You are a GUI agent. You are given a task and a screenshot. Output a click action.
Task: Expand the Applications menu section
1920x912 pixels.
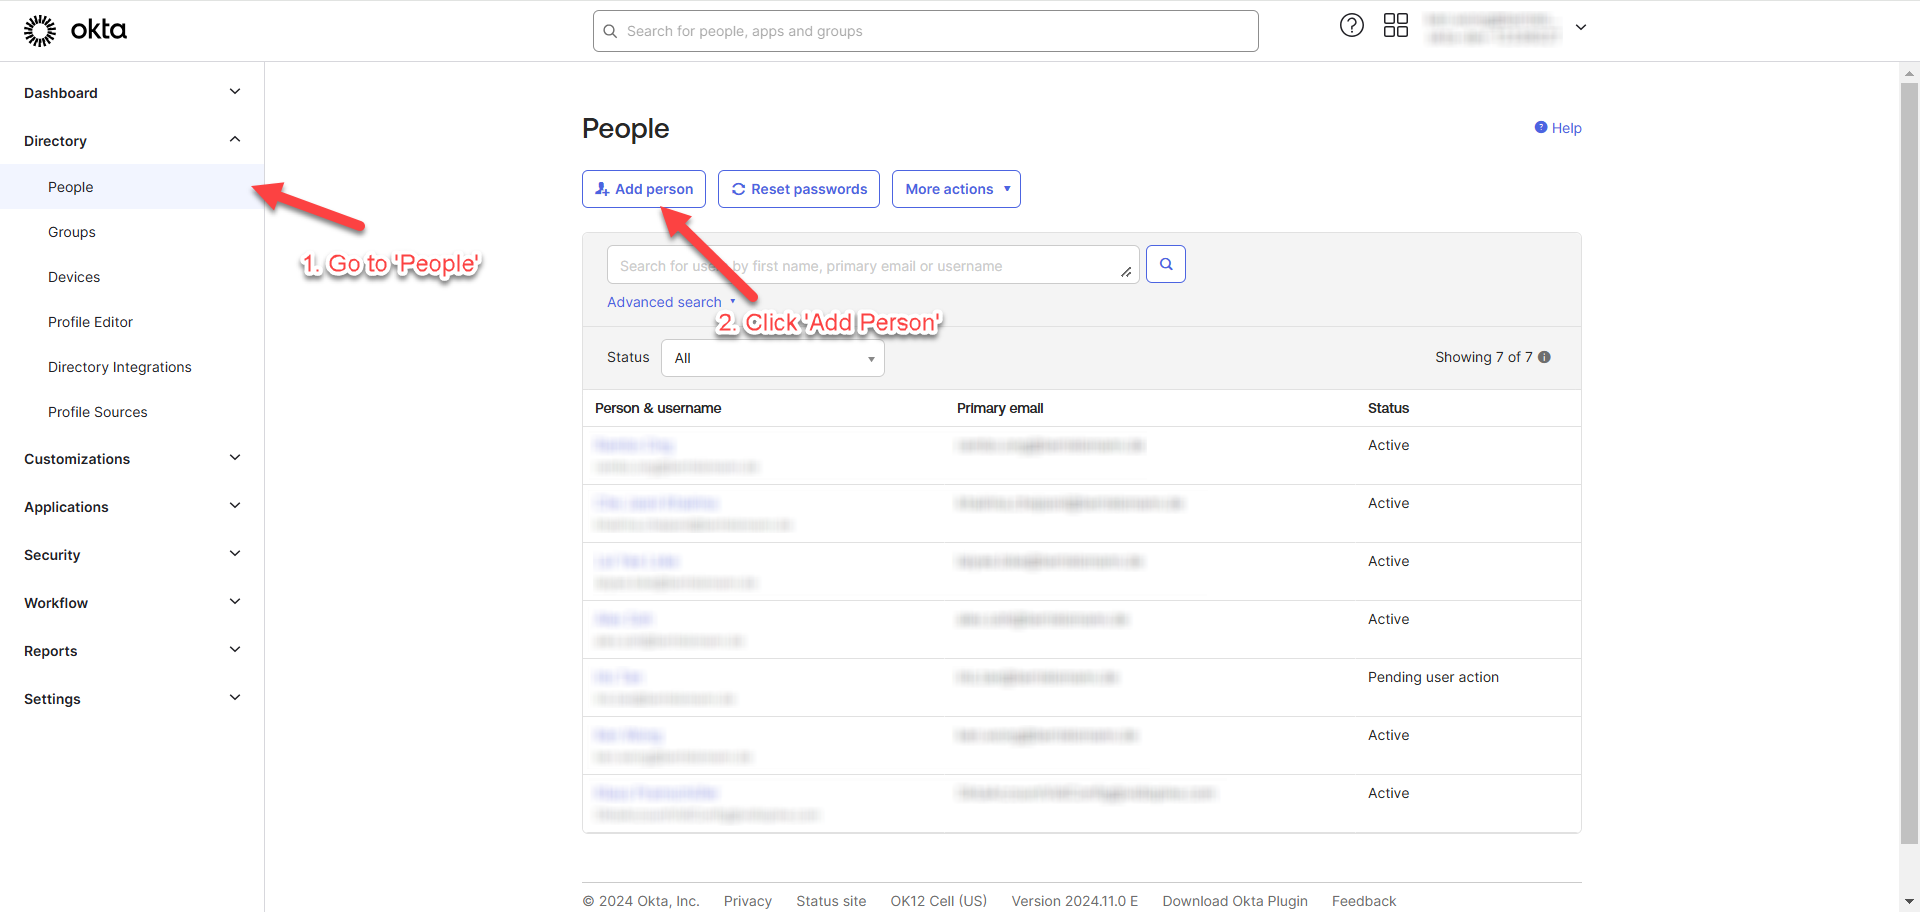[x=235, y=506]
